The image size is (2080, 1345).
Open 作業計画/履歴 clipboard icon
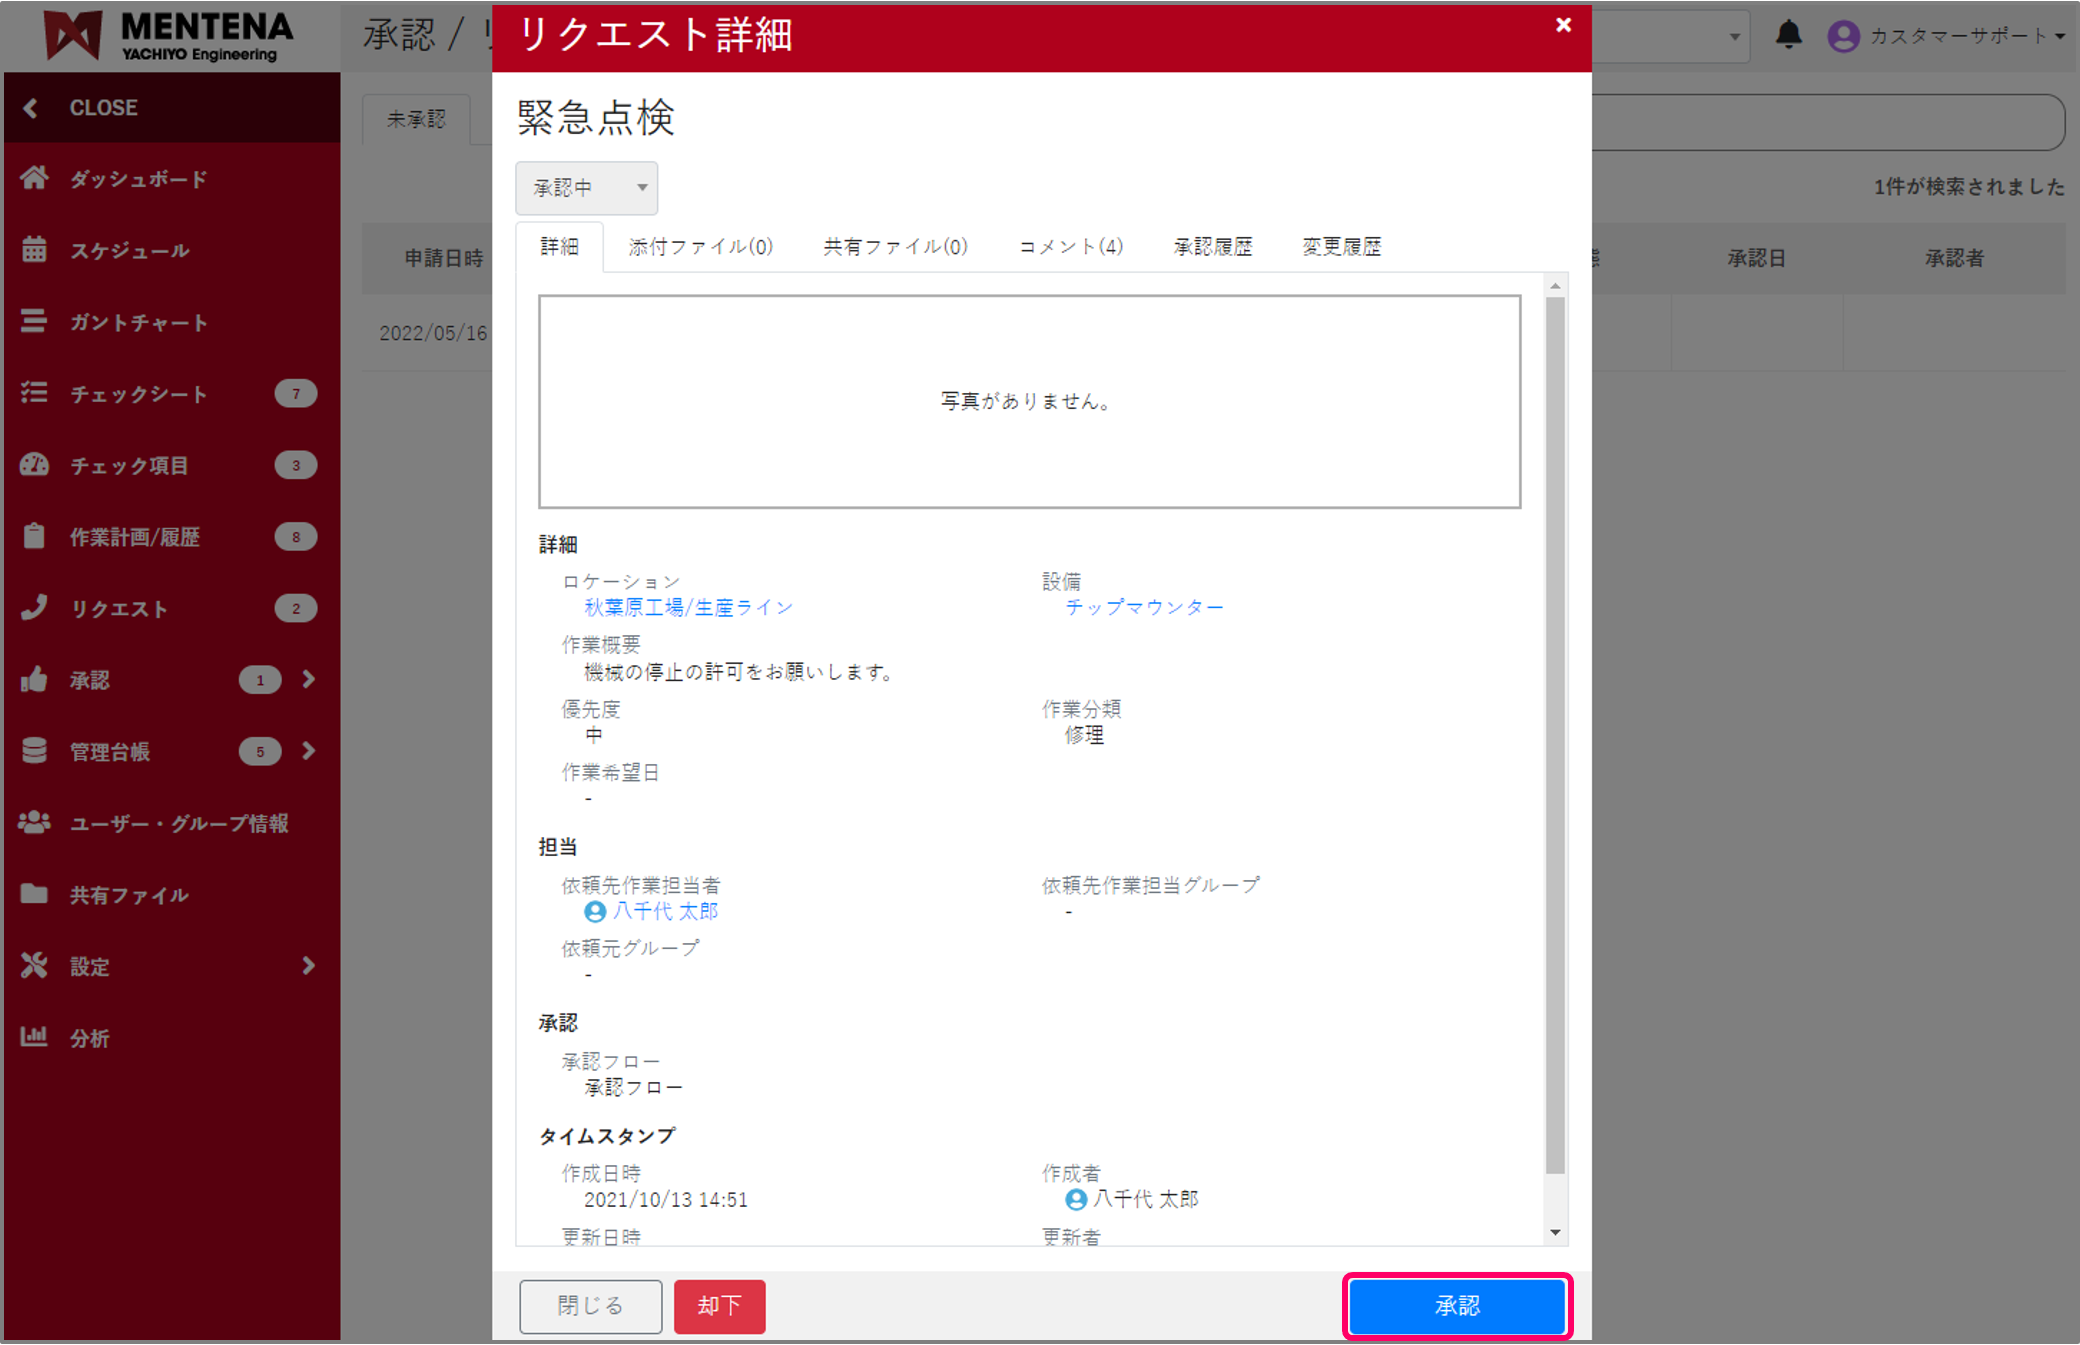(35, 537)
